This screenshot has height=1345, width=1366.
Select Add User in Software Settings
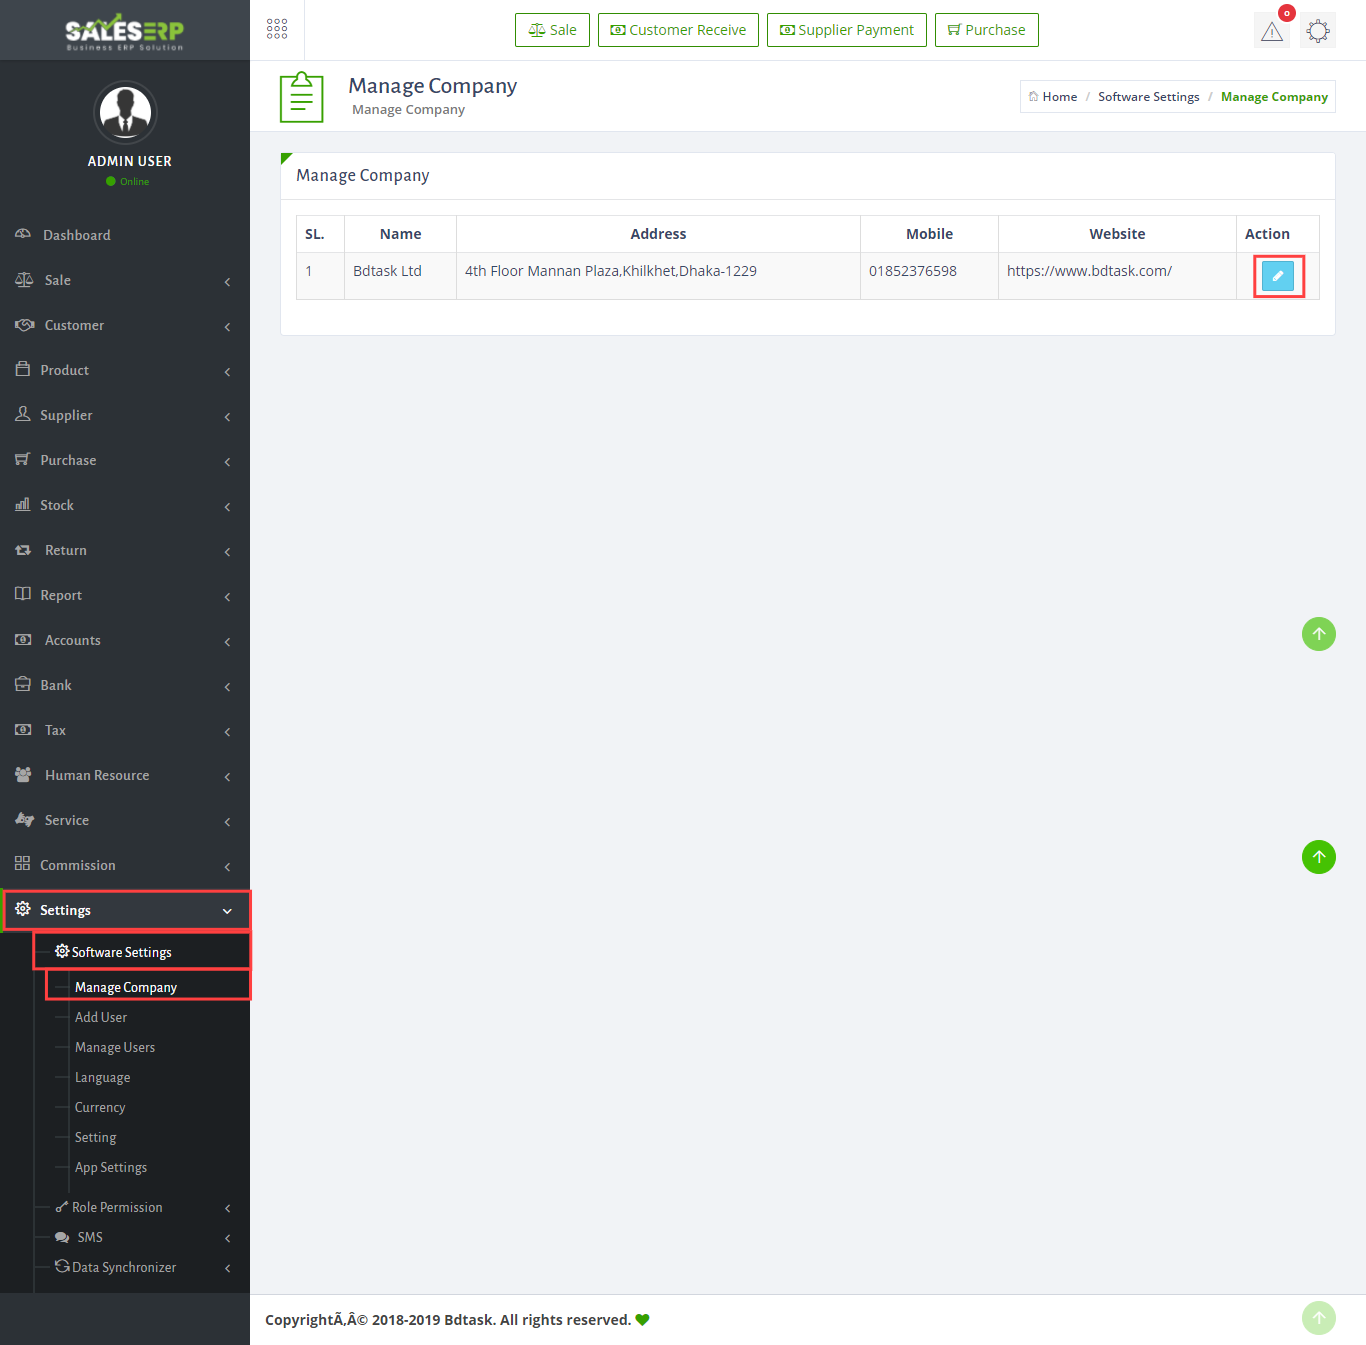[101, 1017]
